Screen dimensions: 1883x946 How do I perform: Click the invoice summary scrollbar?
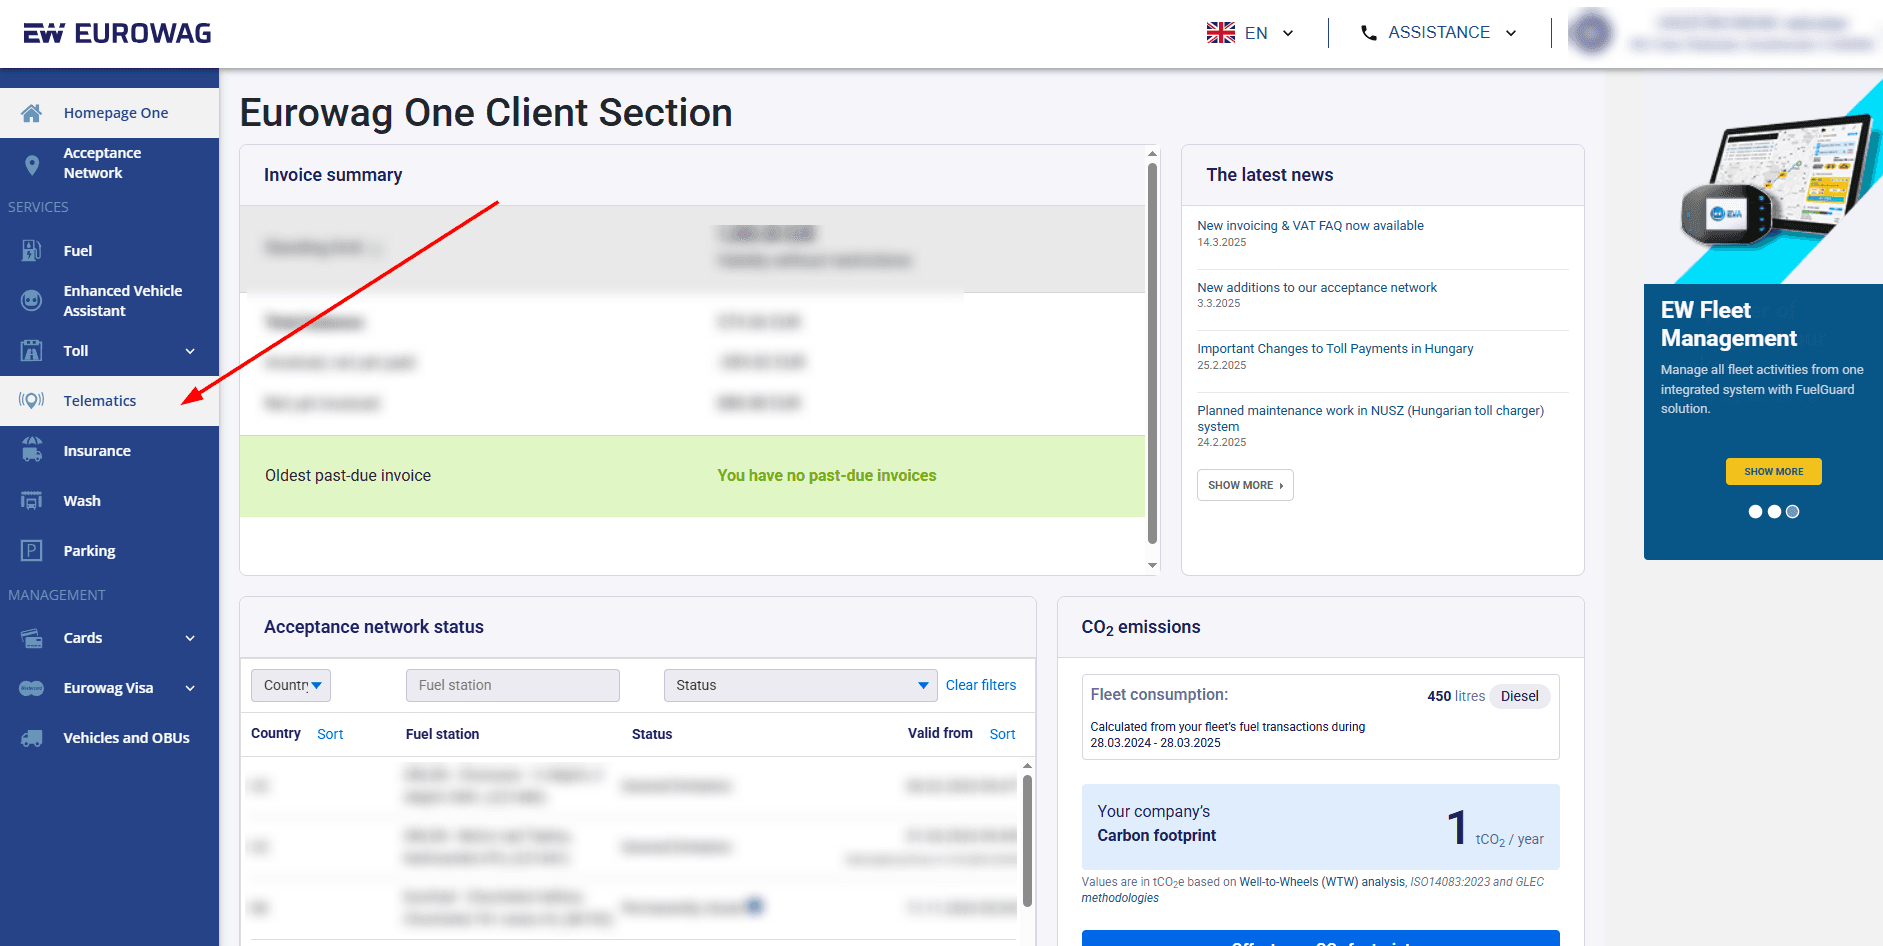click(x=1152, y=353)
